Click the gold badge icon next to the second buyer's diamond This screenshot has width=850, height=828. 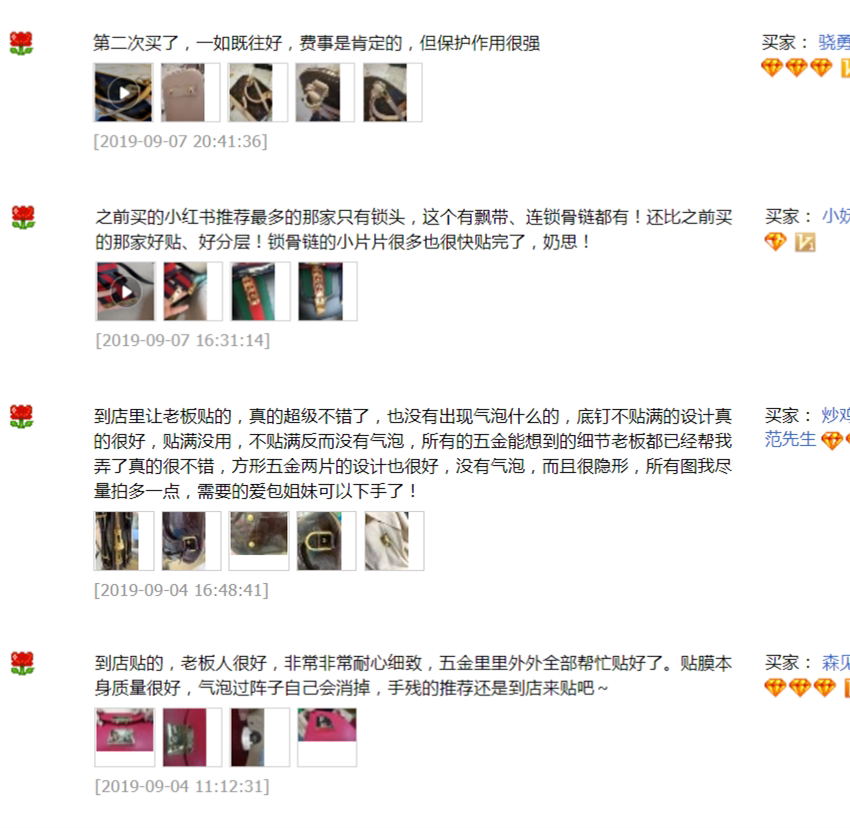[x=805, y=242]
